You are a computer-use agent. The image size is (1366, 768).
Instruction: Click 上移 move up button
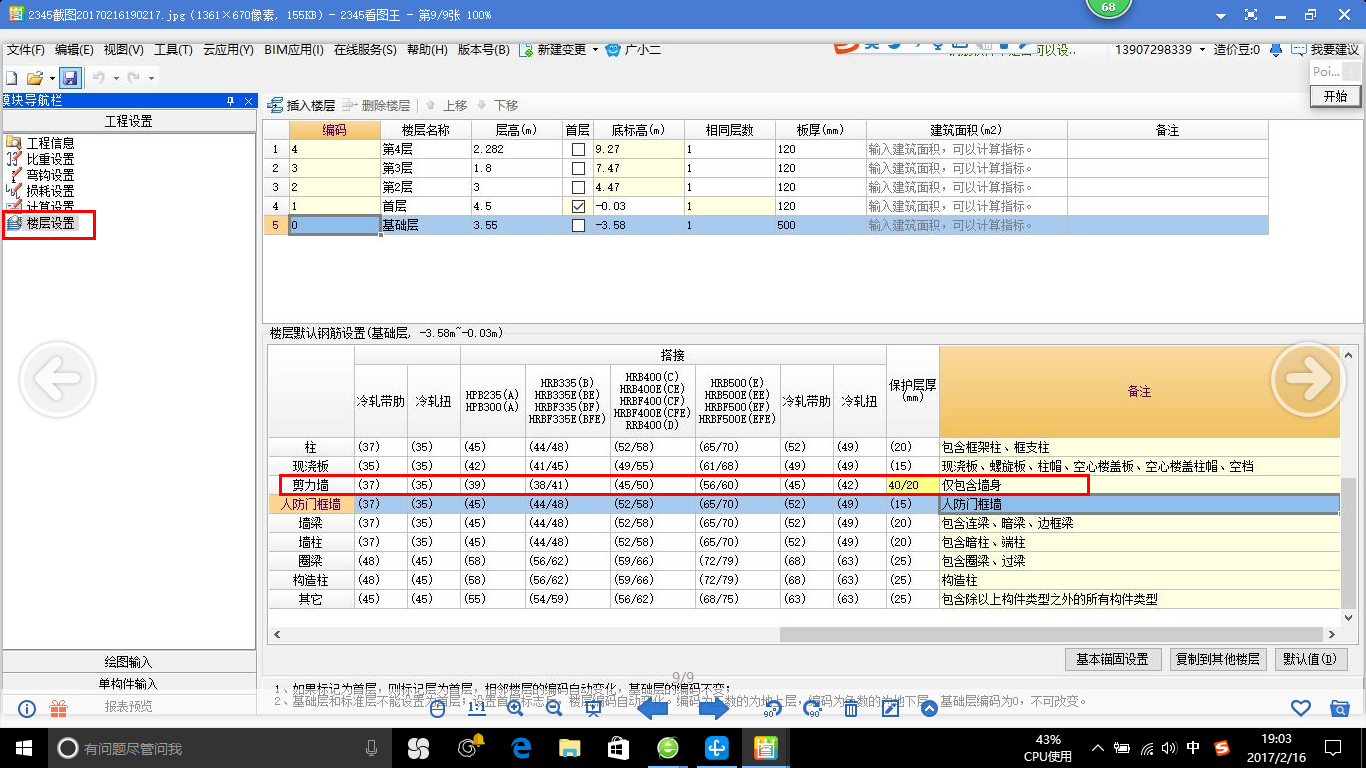point(446,105)
